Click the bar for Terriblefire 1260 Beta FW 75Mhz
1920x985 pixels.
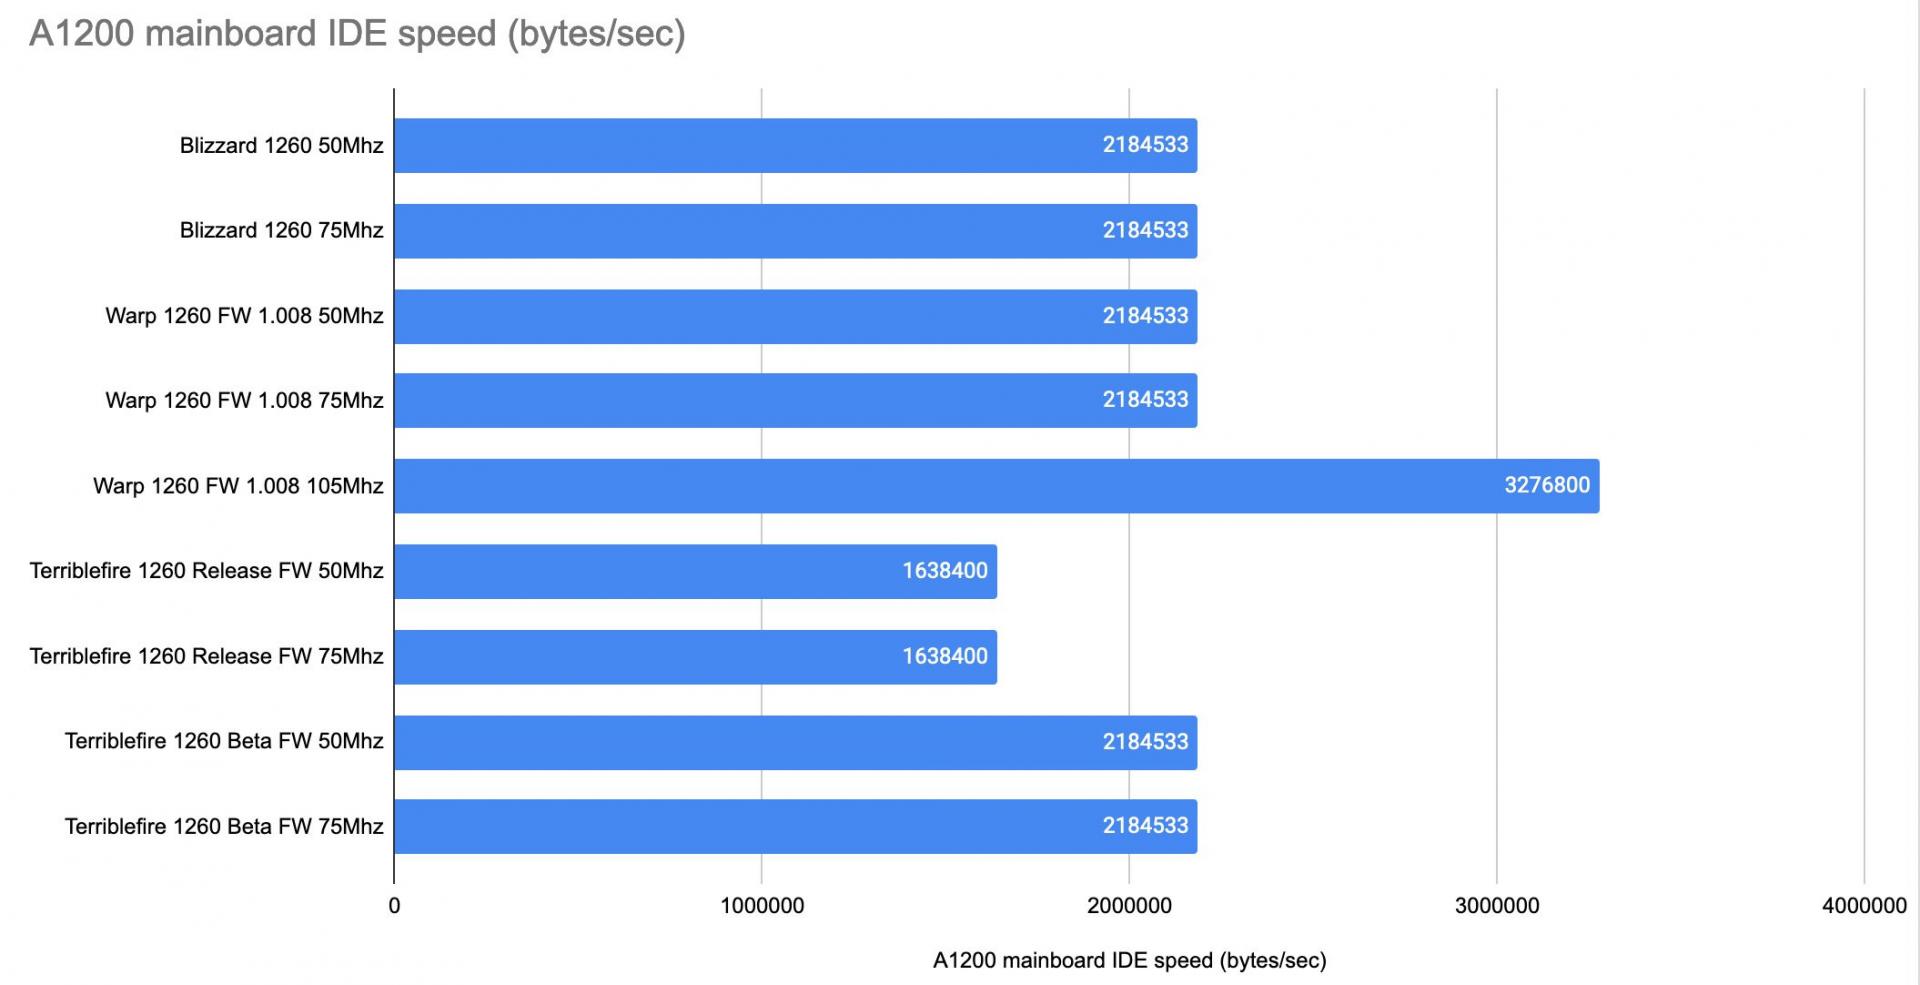796,826
